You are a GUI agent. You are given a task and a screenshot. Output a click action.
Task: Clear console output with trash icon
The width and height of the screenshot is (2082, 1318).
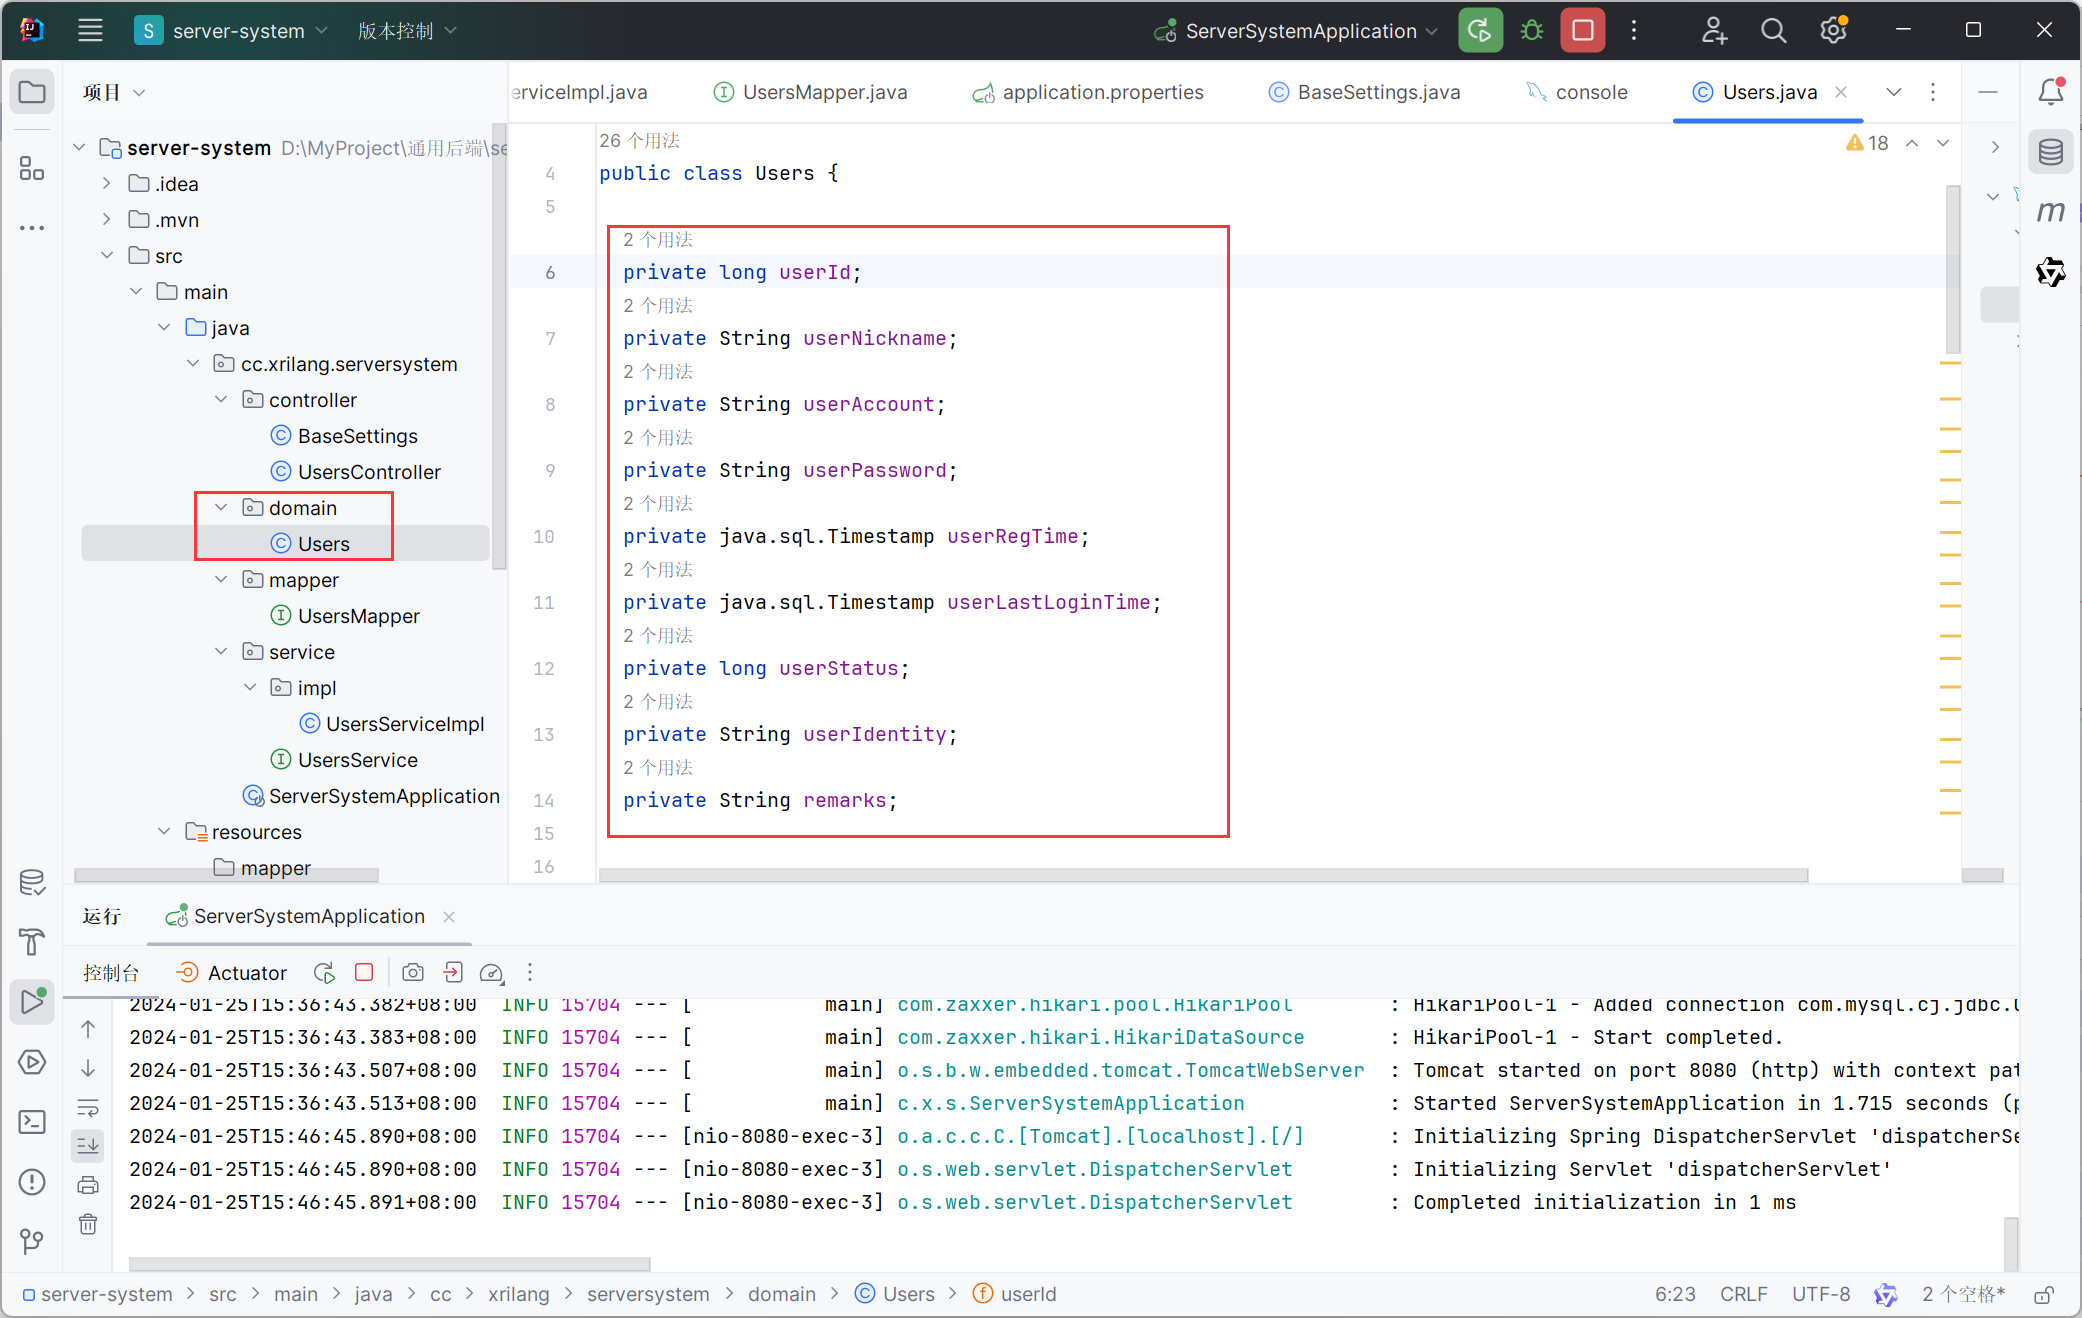pyautogui.click(x=88, y=1224)
